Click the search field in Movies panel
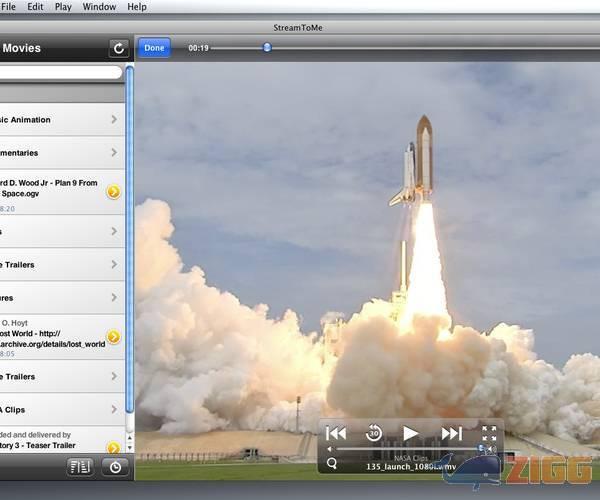This screenshot has width=600, height=500. click(60, 73)
